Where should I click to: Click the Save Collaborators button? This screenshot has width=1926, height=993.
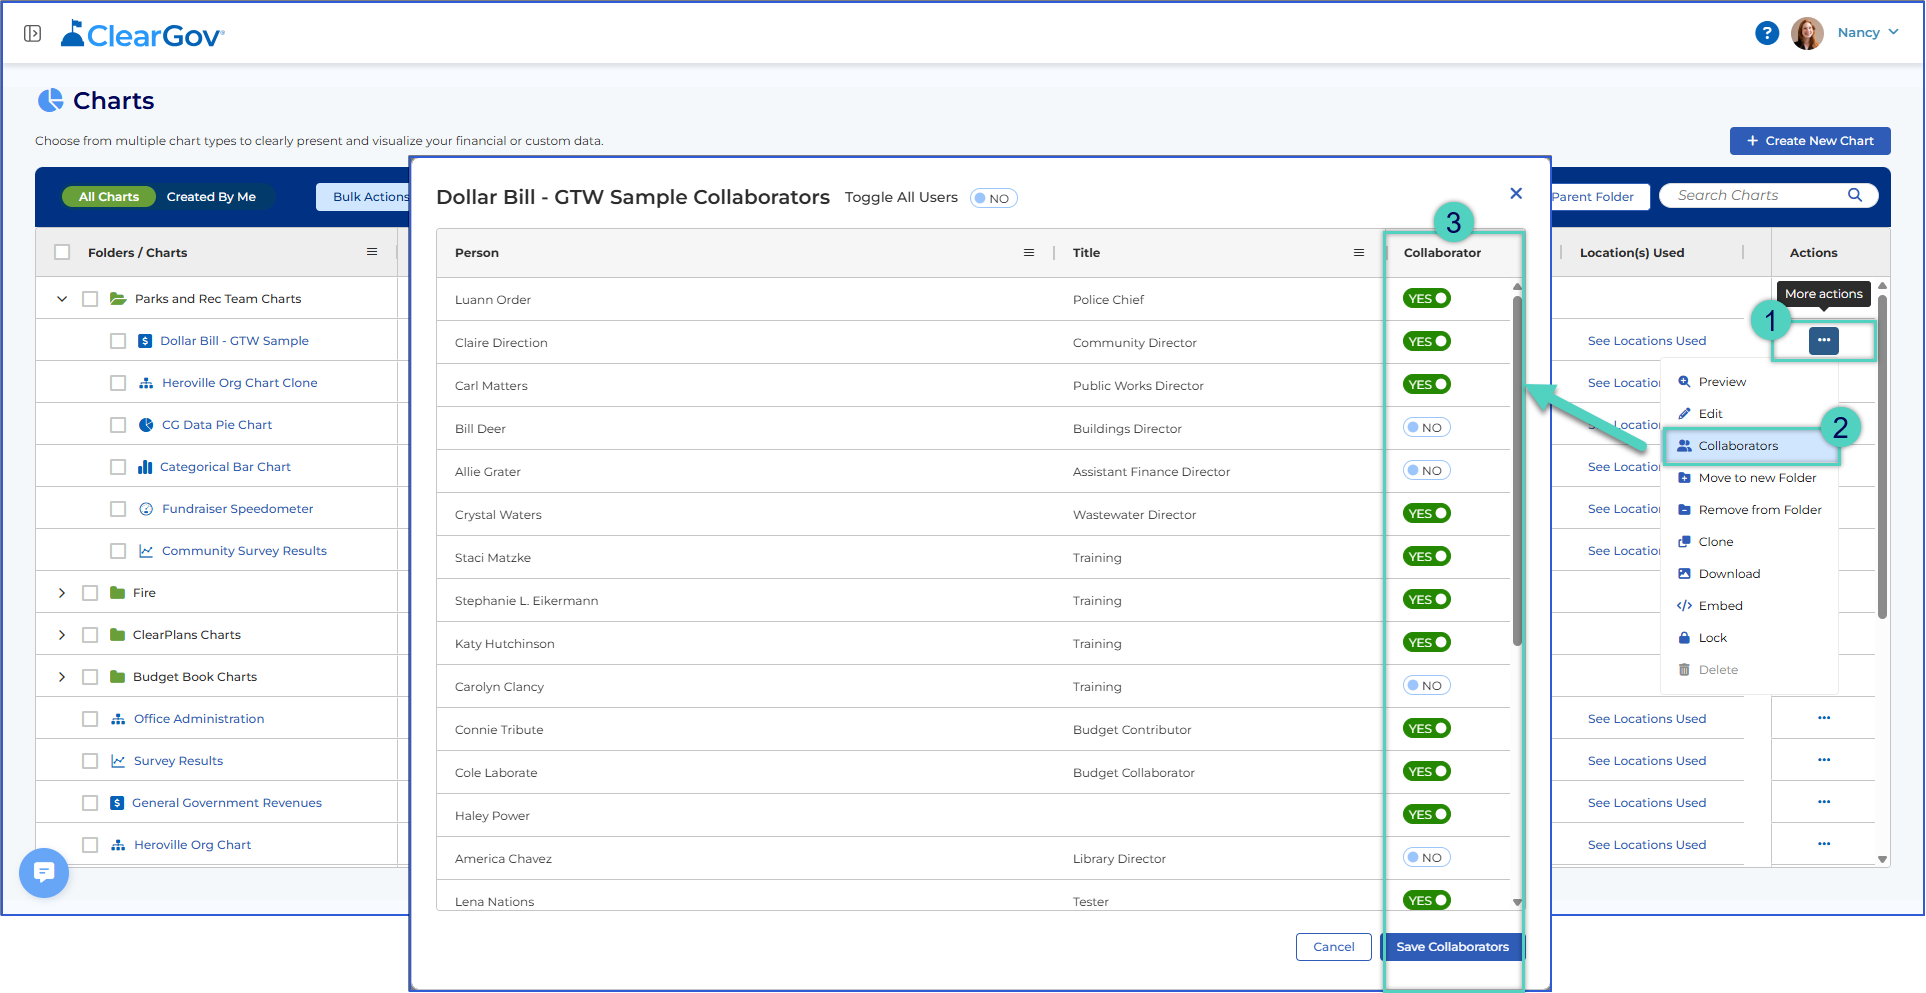click(x=1452, y=947)
